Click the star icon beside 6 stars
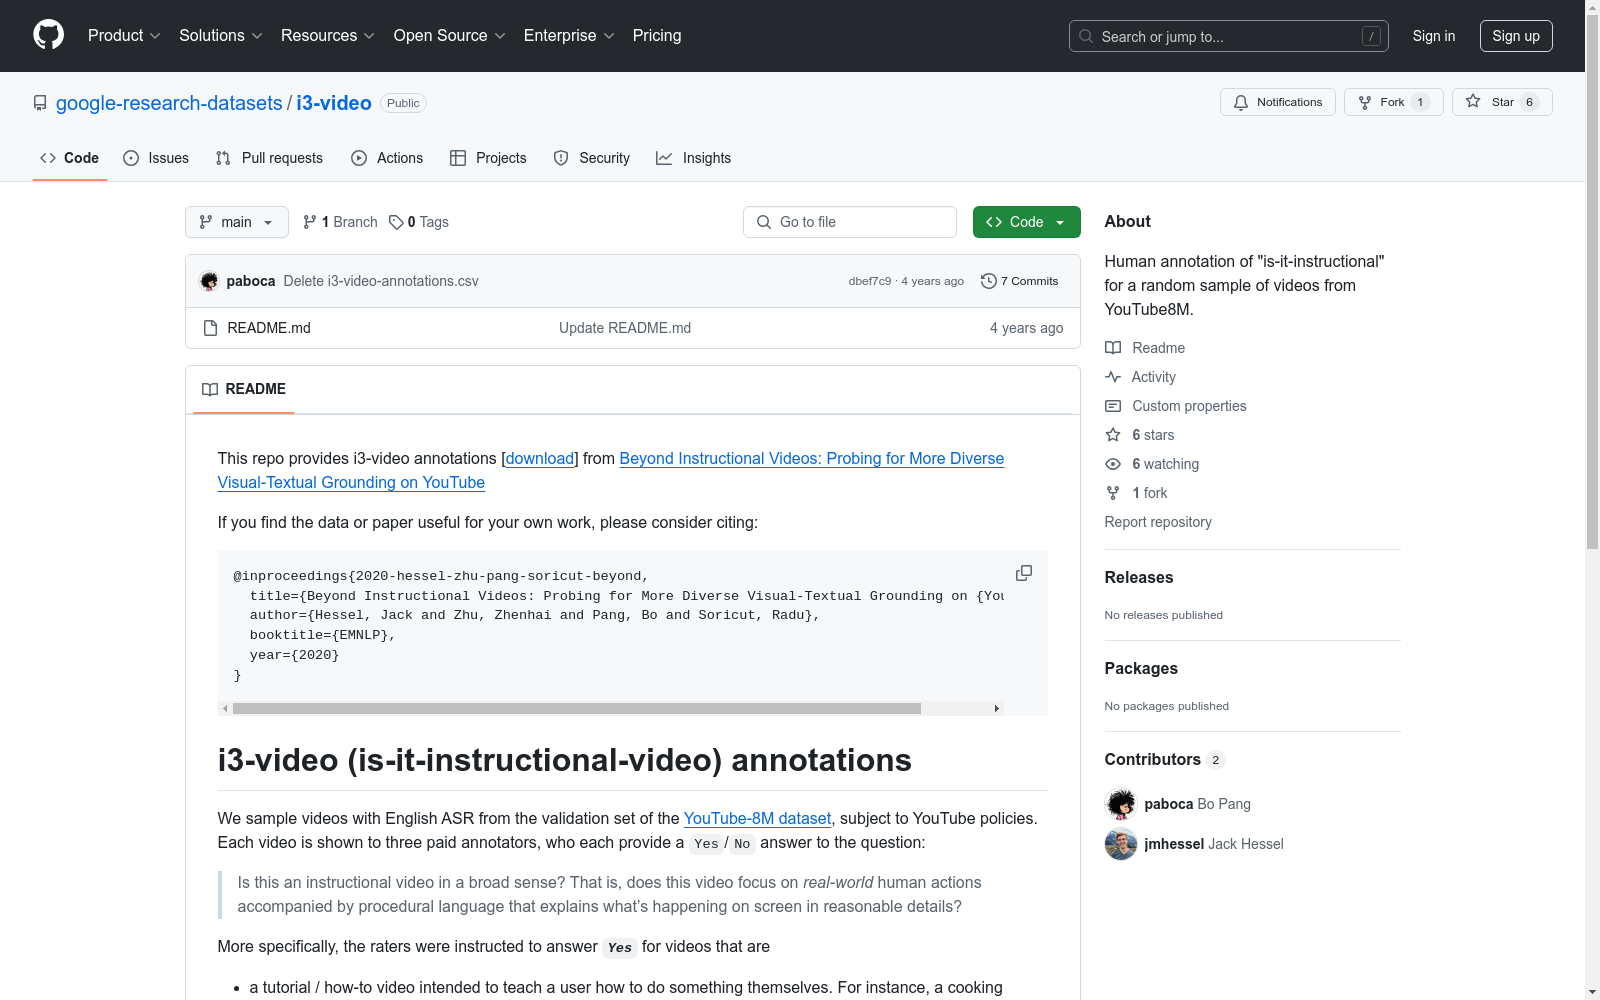Viewport: 1600px width, 1000px height. 1113,435
